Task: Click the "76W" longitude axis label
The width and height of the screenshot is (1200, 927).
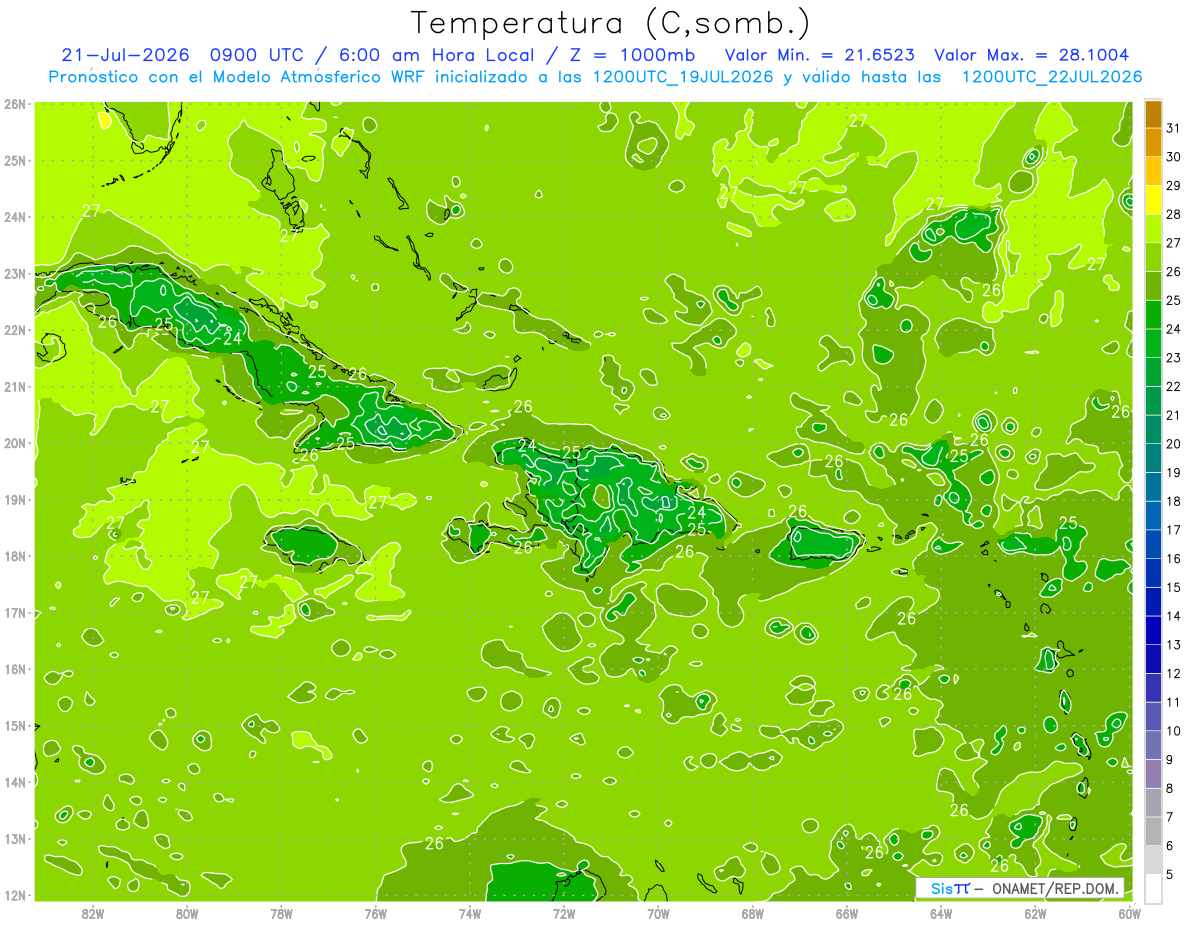Action: click(x=375, y=913)
